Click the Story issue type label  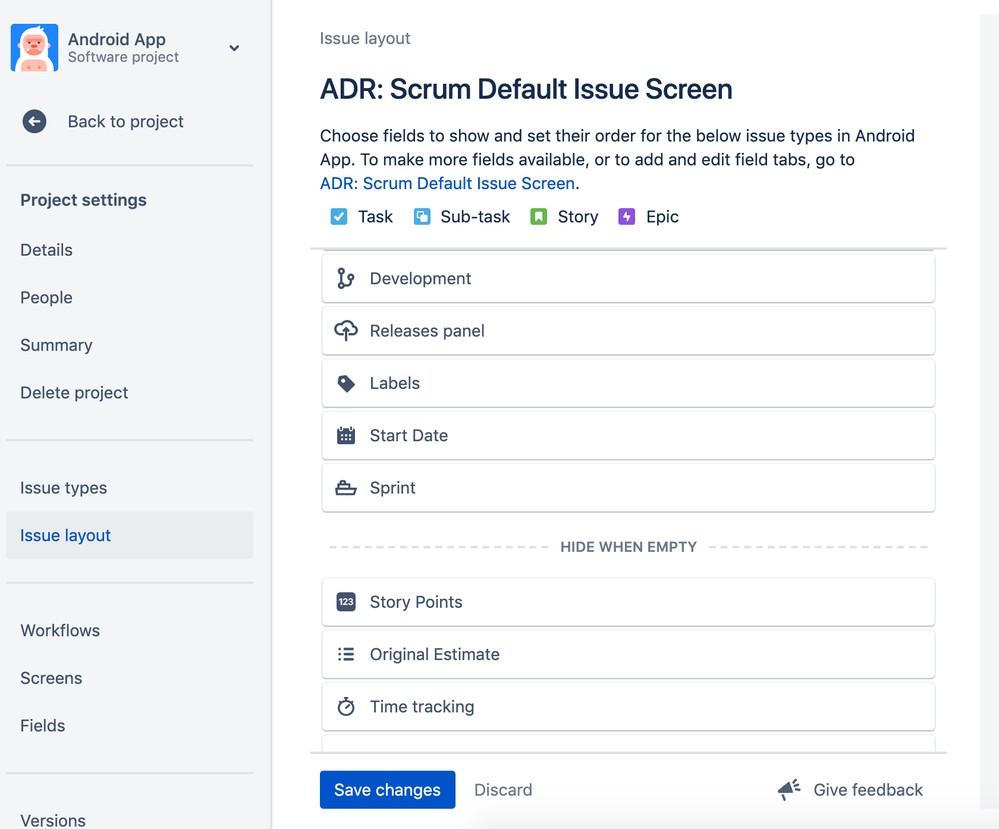click(x=578, y=217)
